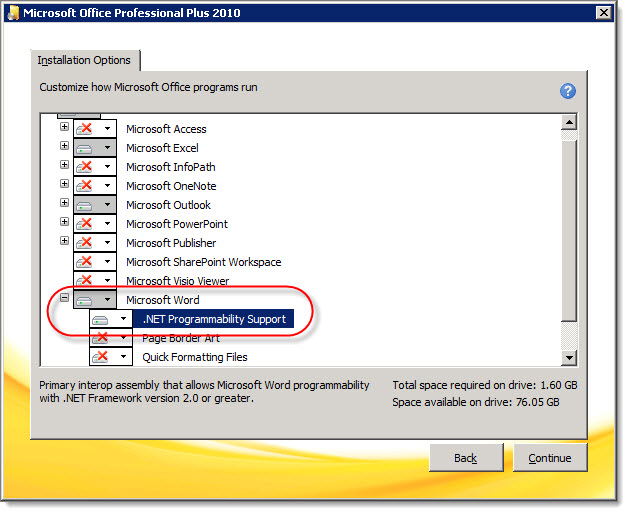Select the Microsoft Excel row label
This screenshot has height=512, width=628.
162,148
